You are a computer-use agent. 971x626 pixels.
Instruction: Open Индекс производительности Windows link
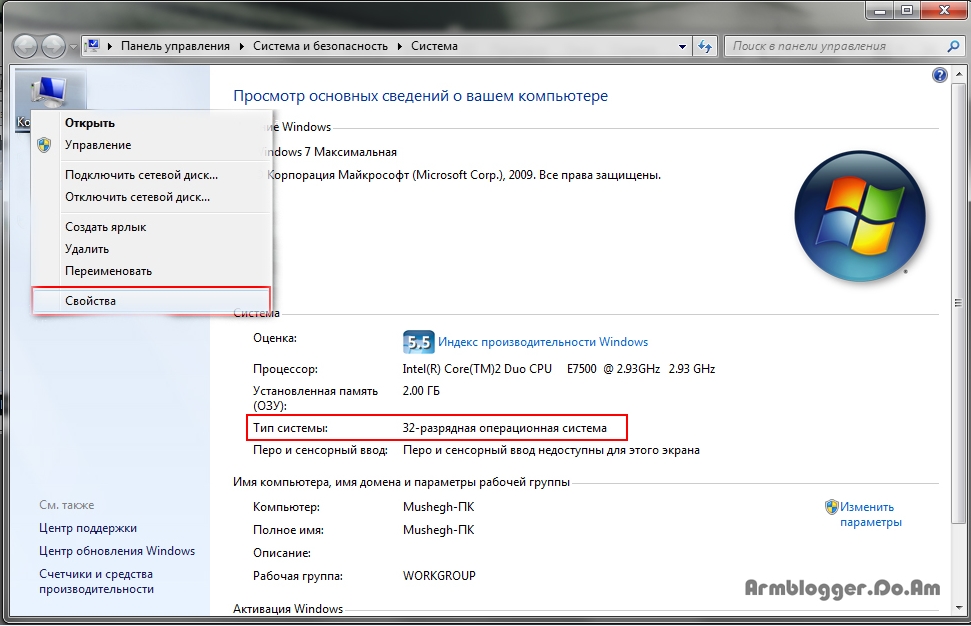coord(543,342)
